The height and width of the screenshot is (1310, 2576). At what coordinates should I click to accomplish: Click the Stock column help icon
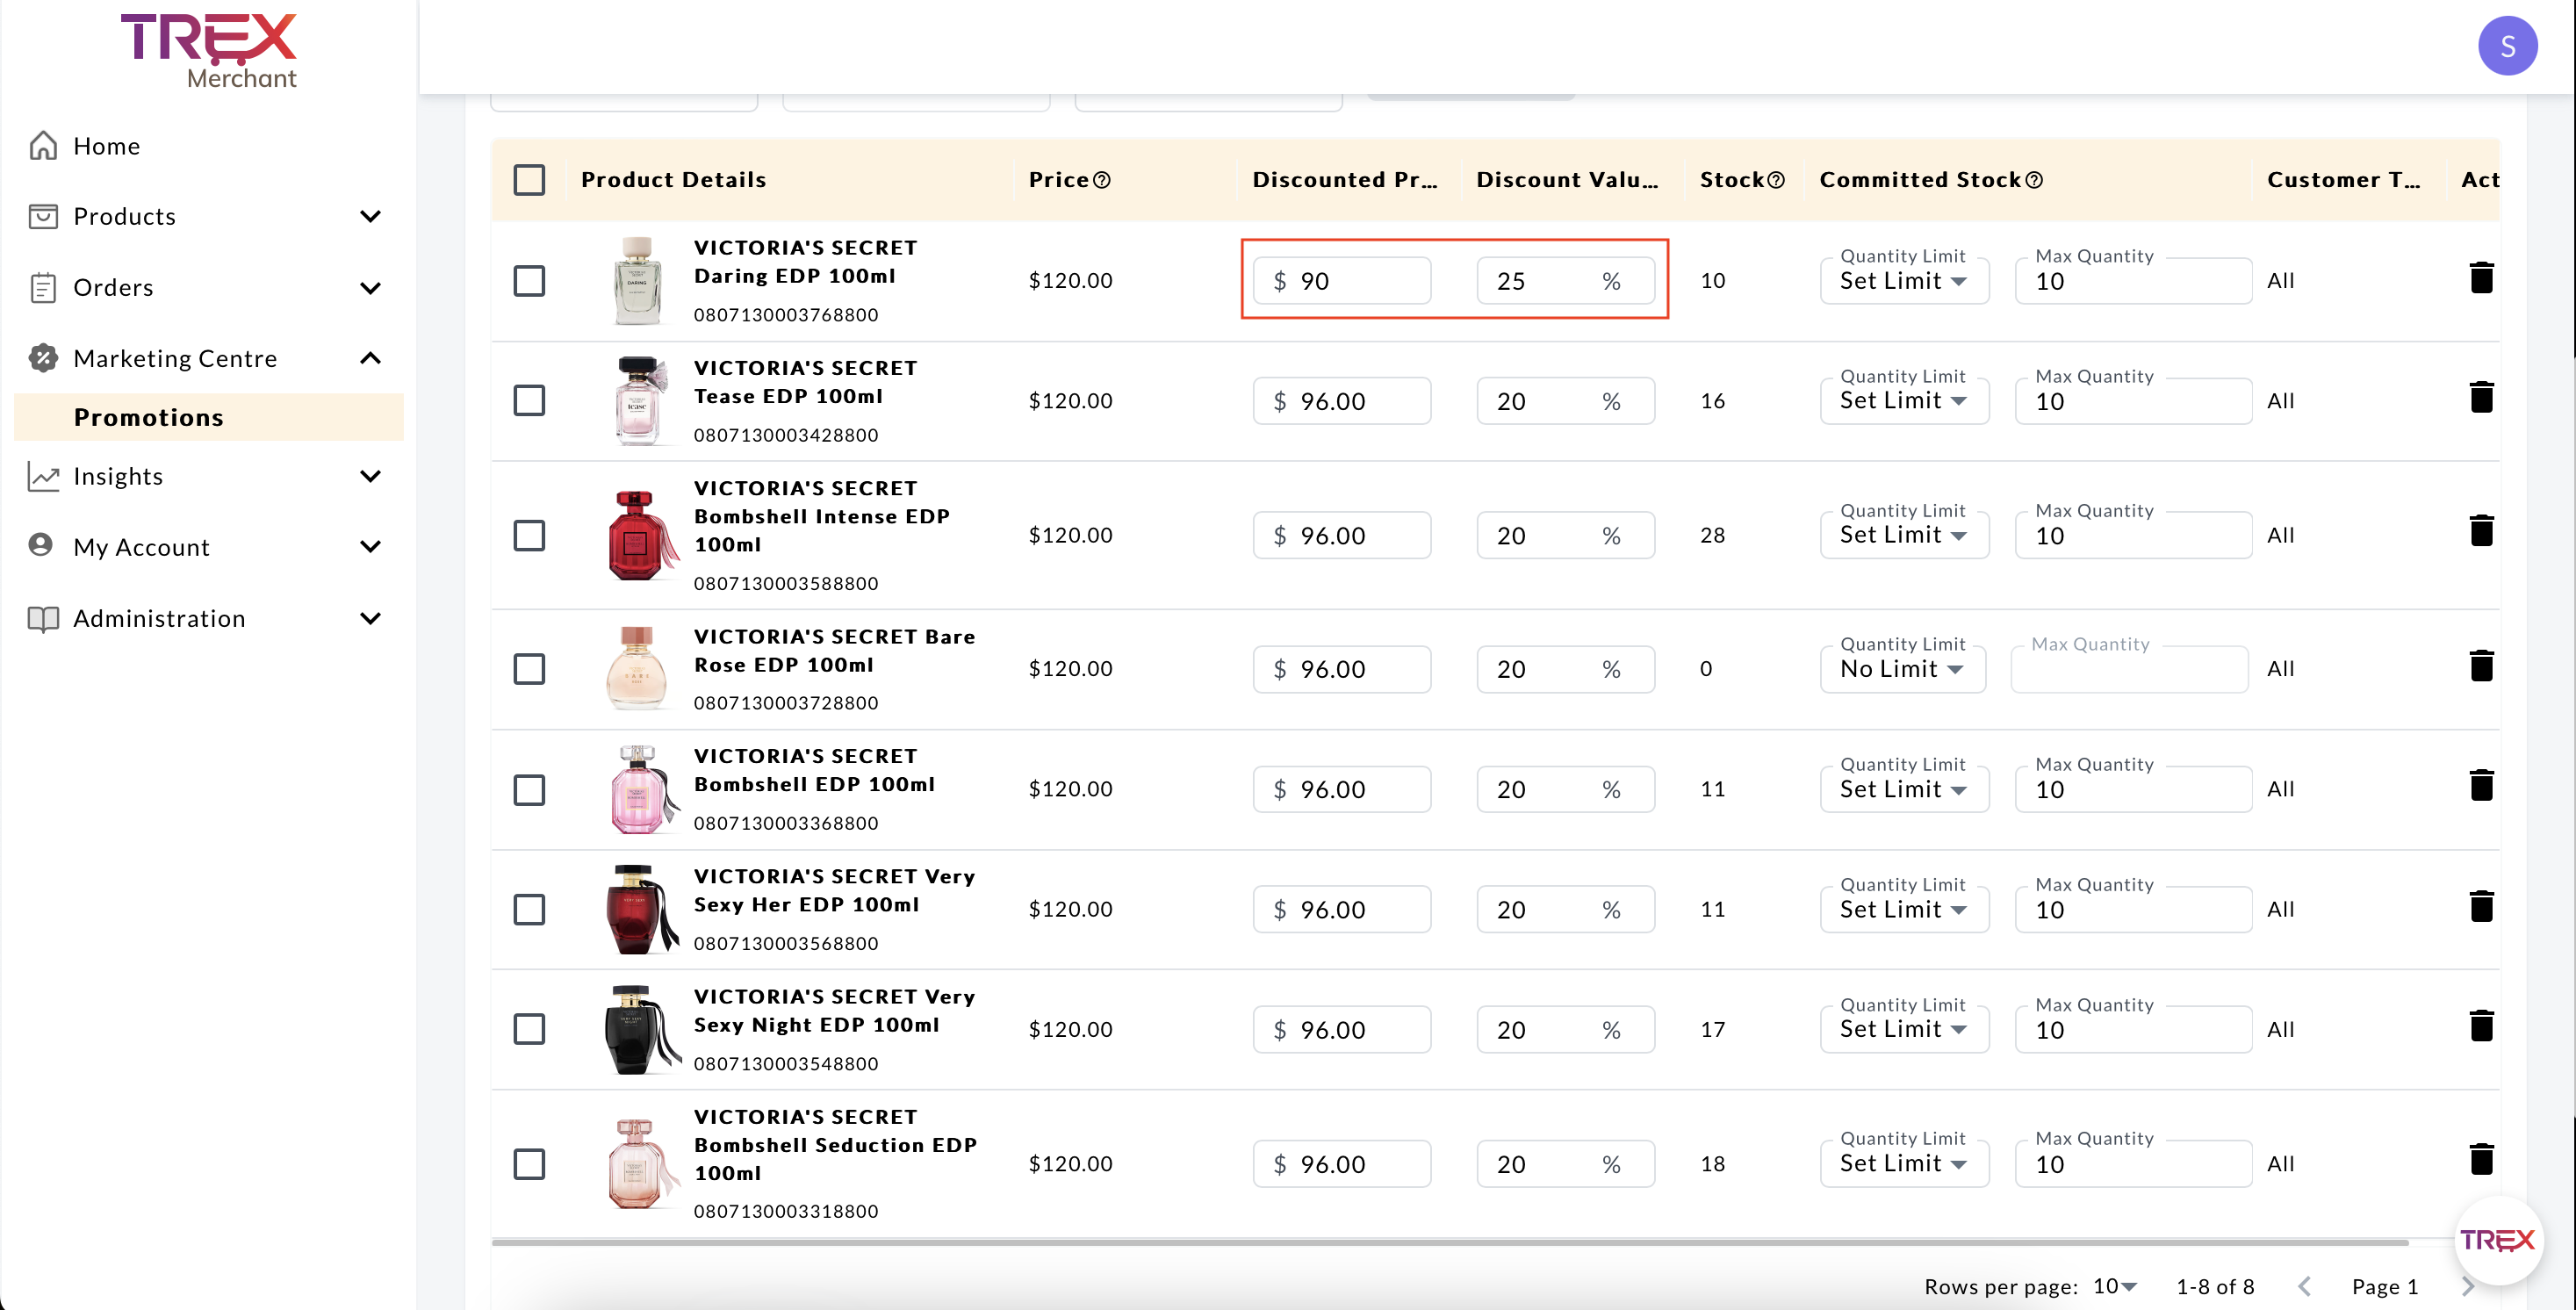point(1775,180)
